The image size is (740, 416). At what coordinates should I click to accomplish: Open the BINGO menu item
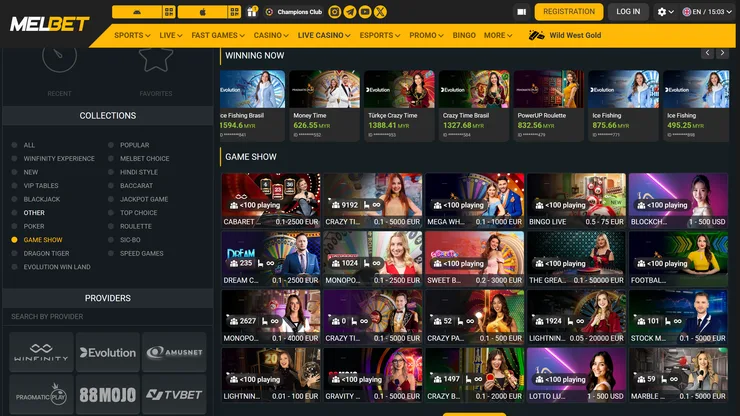(464, 35)
